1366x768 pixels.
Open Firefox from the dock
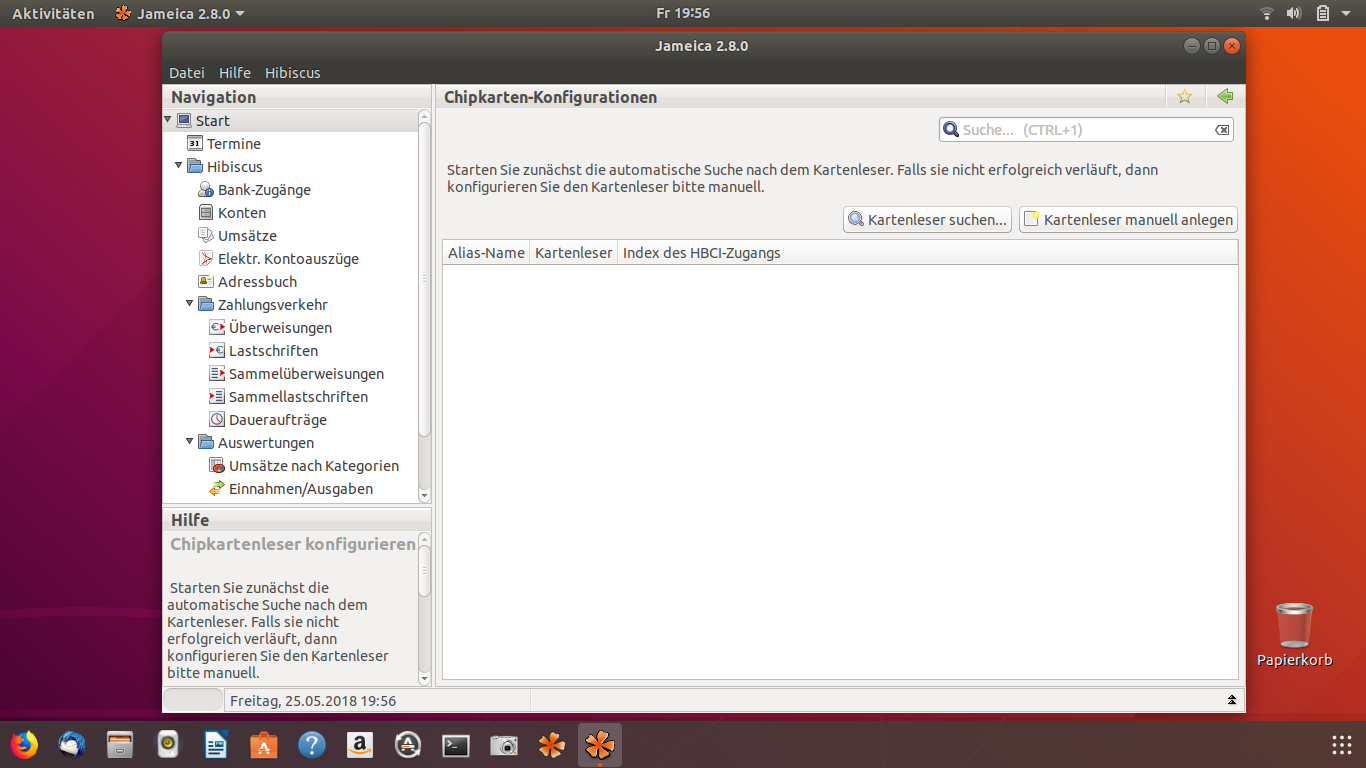point(24,745)
